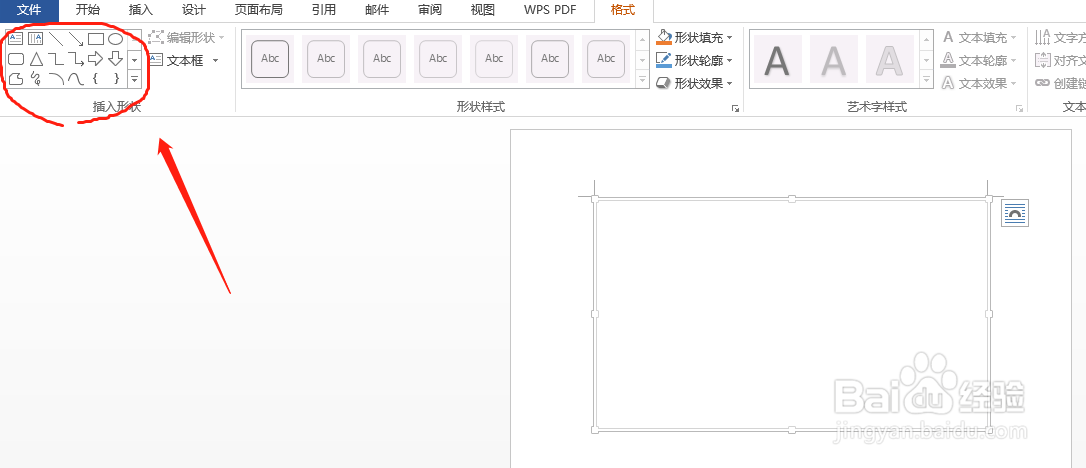Pick the arrow line shape
1086x468 pixels.
(75, 39)
